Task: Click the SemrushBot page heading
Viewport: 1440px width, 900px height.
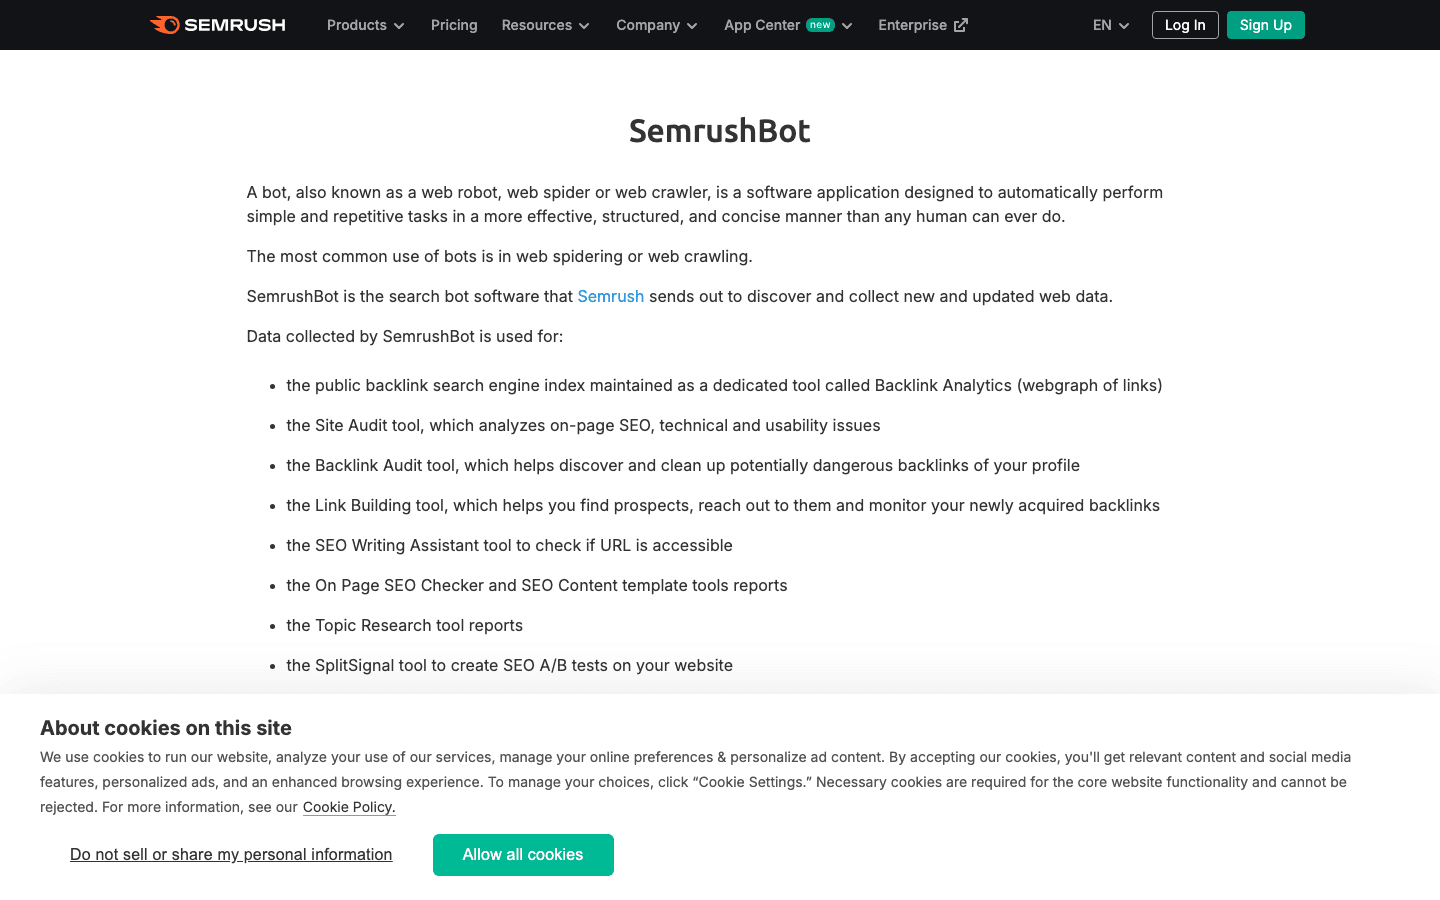Action: pos(719,130)
